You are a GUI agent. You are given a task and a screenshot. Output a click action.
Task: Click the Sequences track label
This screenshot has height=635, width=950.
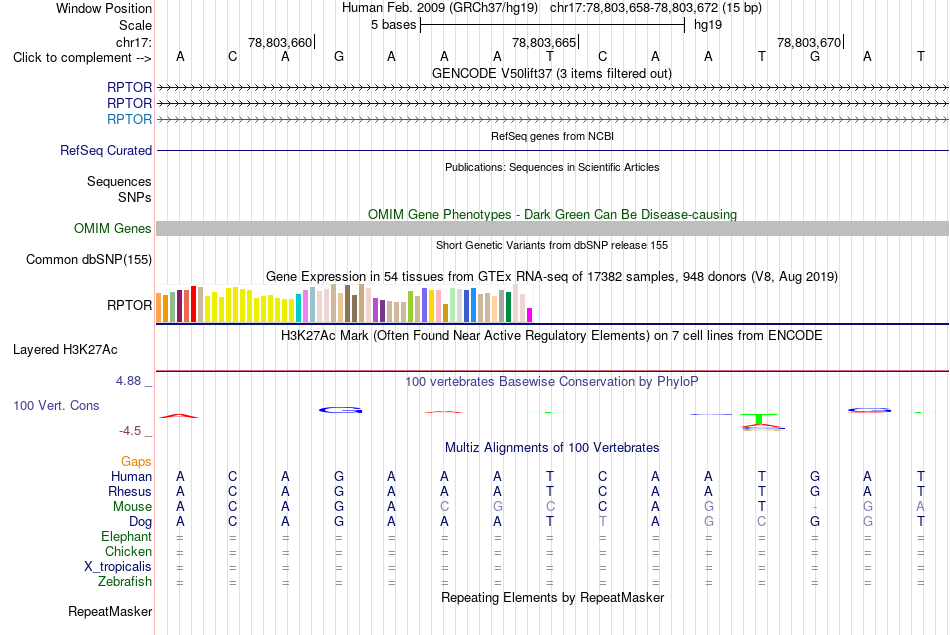(x=119, y=181)
